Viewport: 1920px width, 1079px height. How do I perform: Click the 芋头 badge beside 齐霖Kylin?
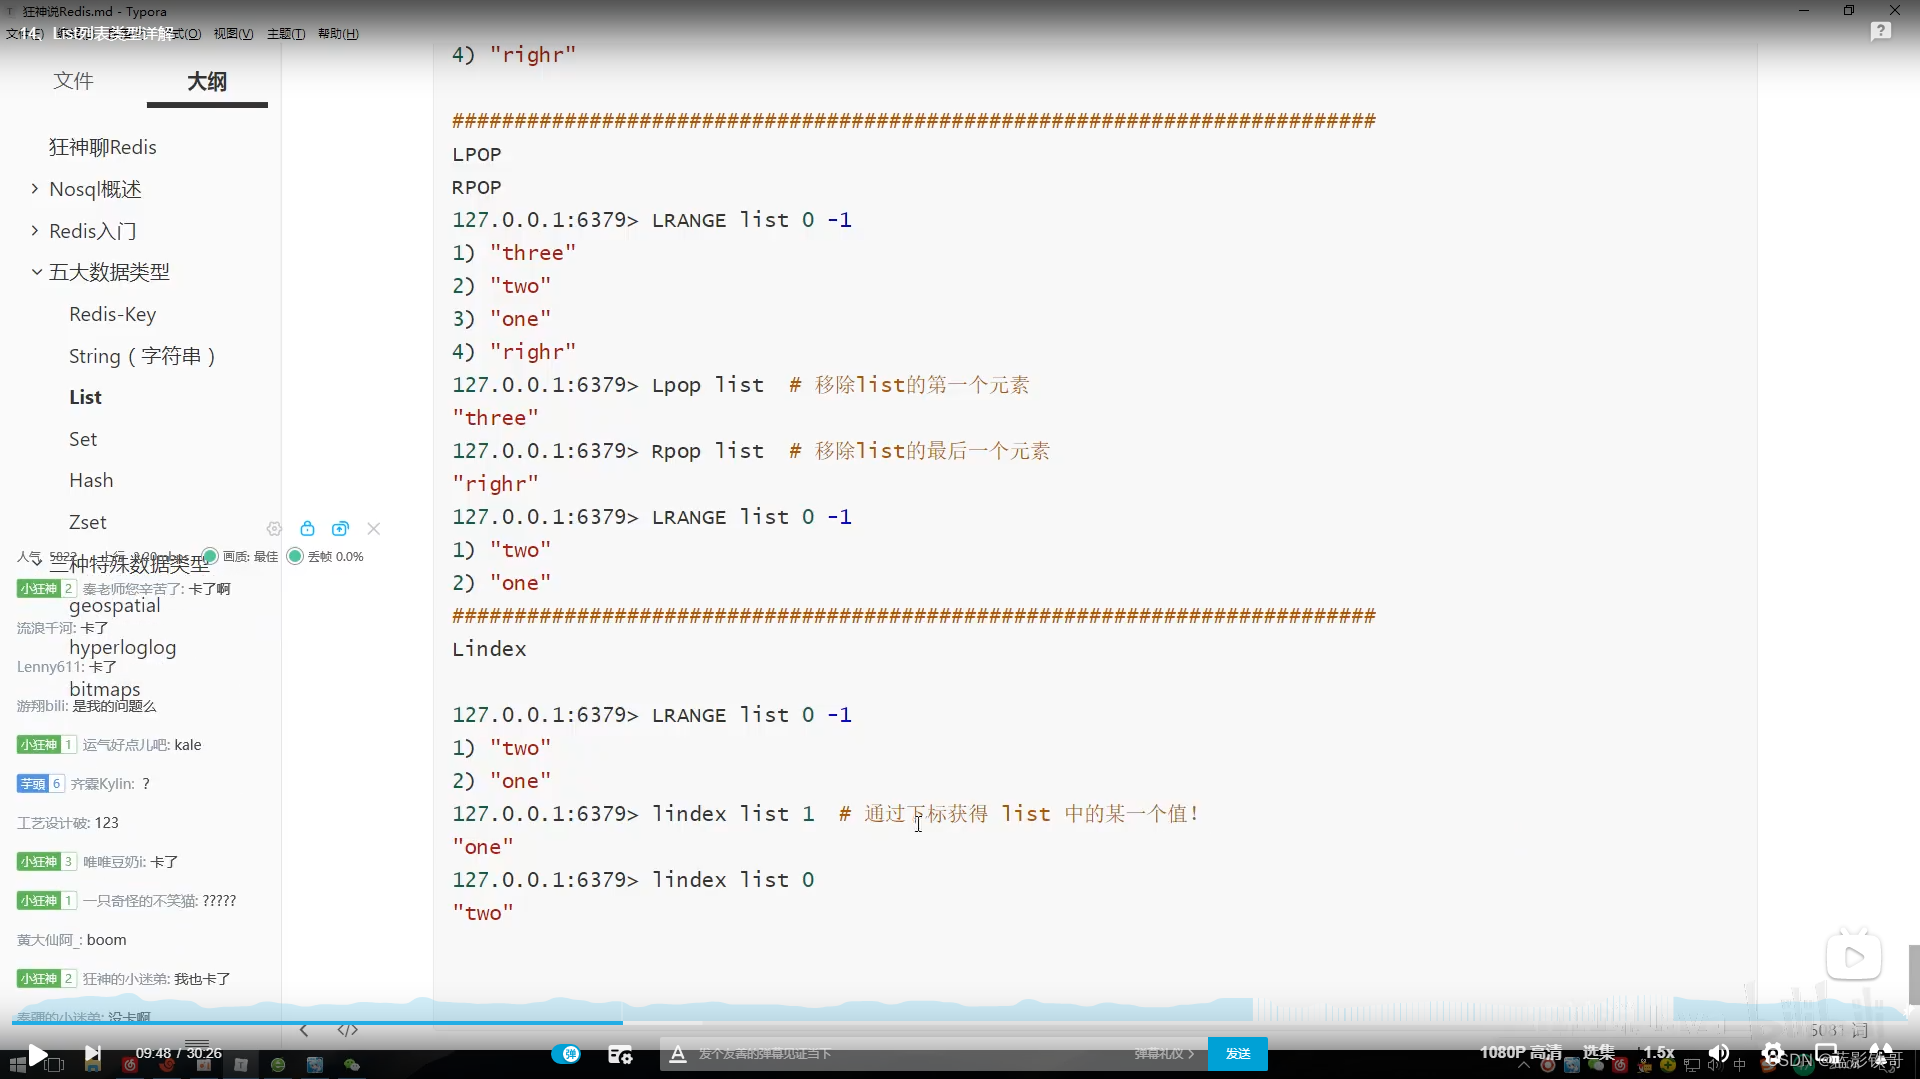(x=40, y=784)
